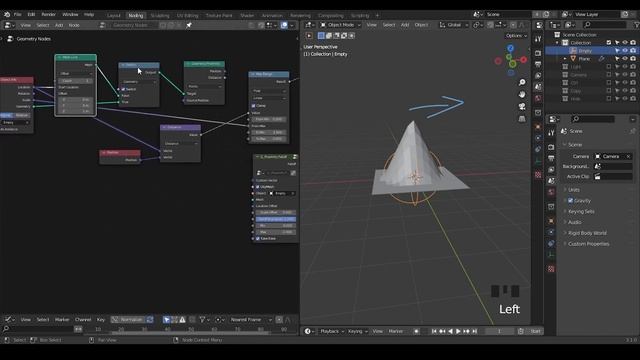
Task: Open the node editor type dropdown
Action: pos(9,25)
